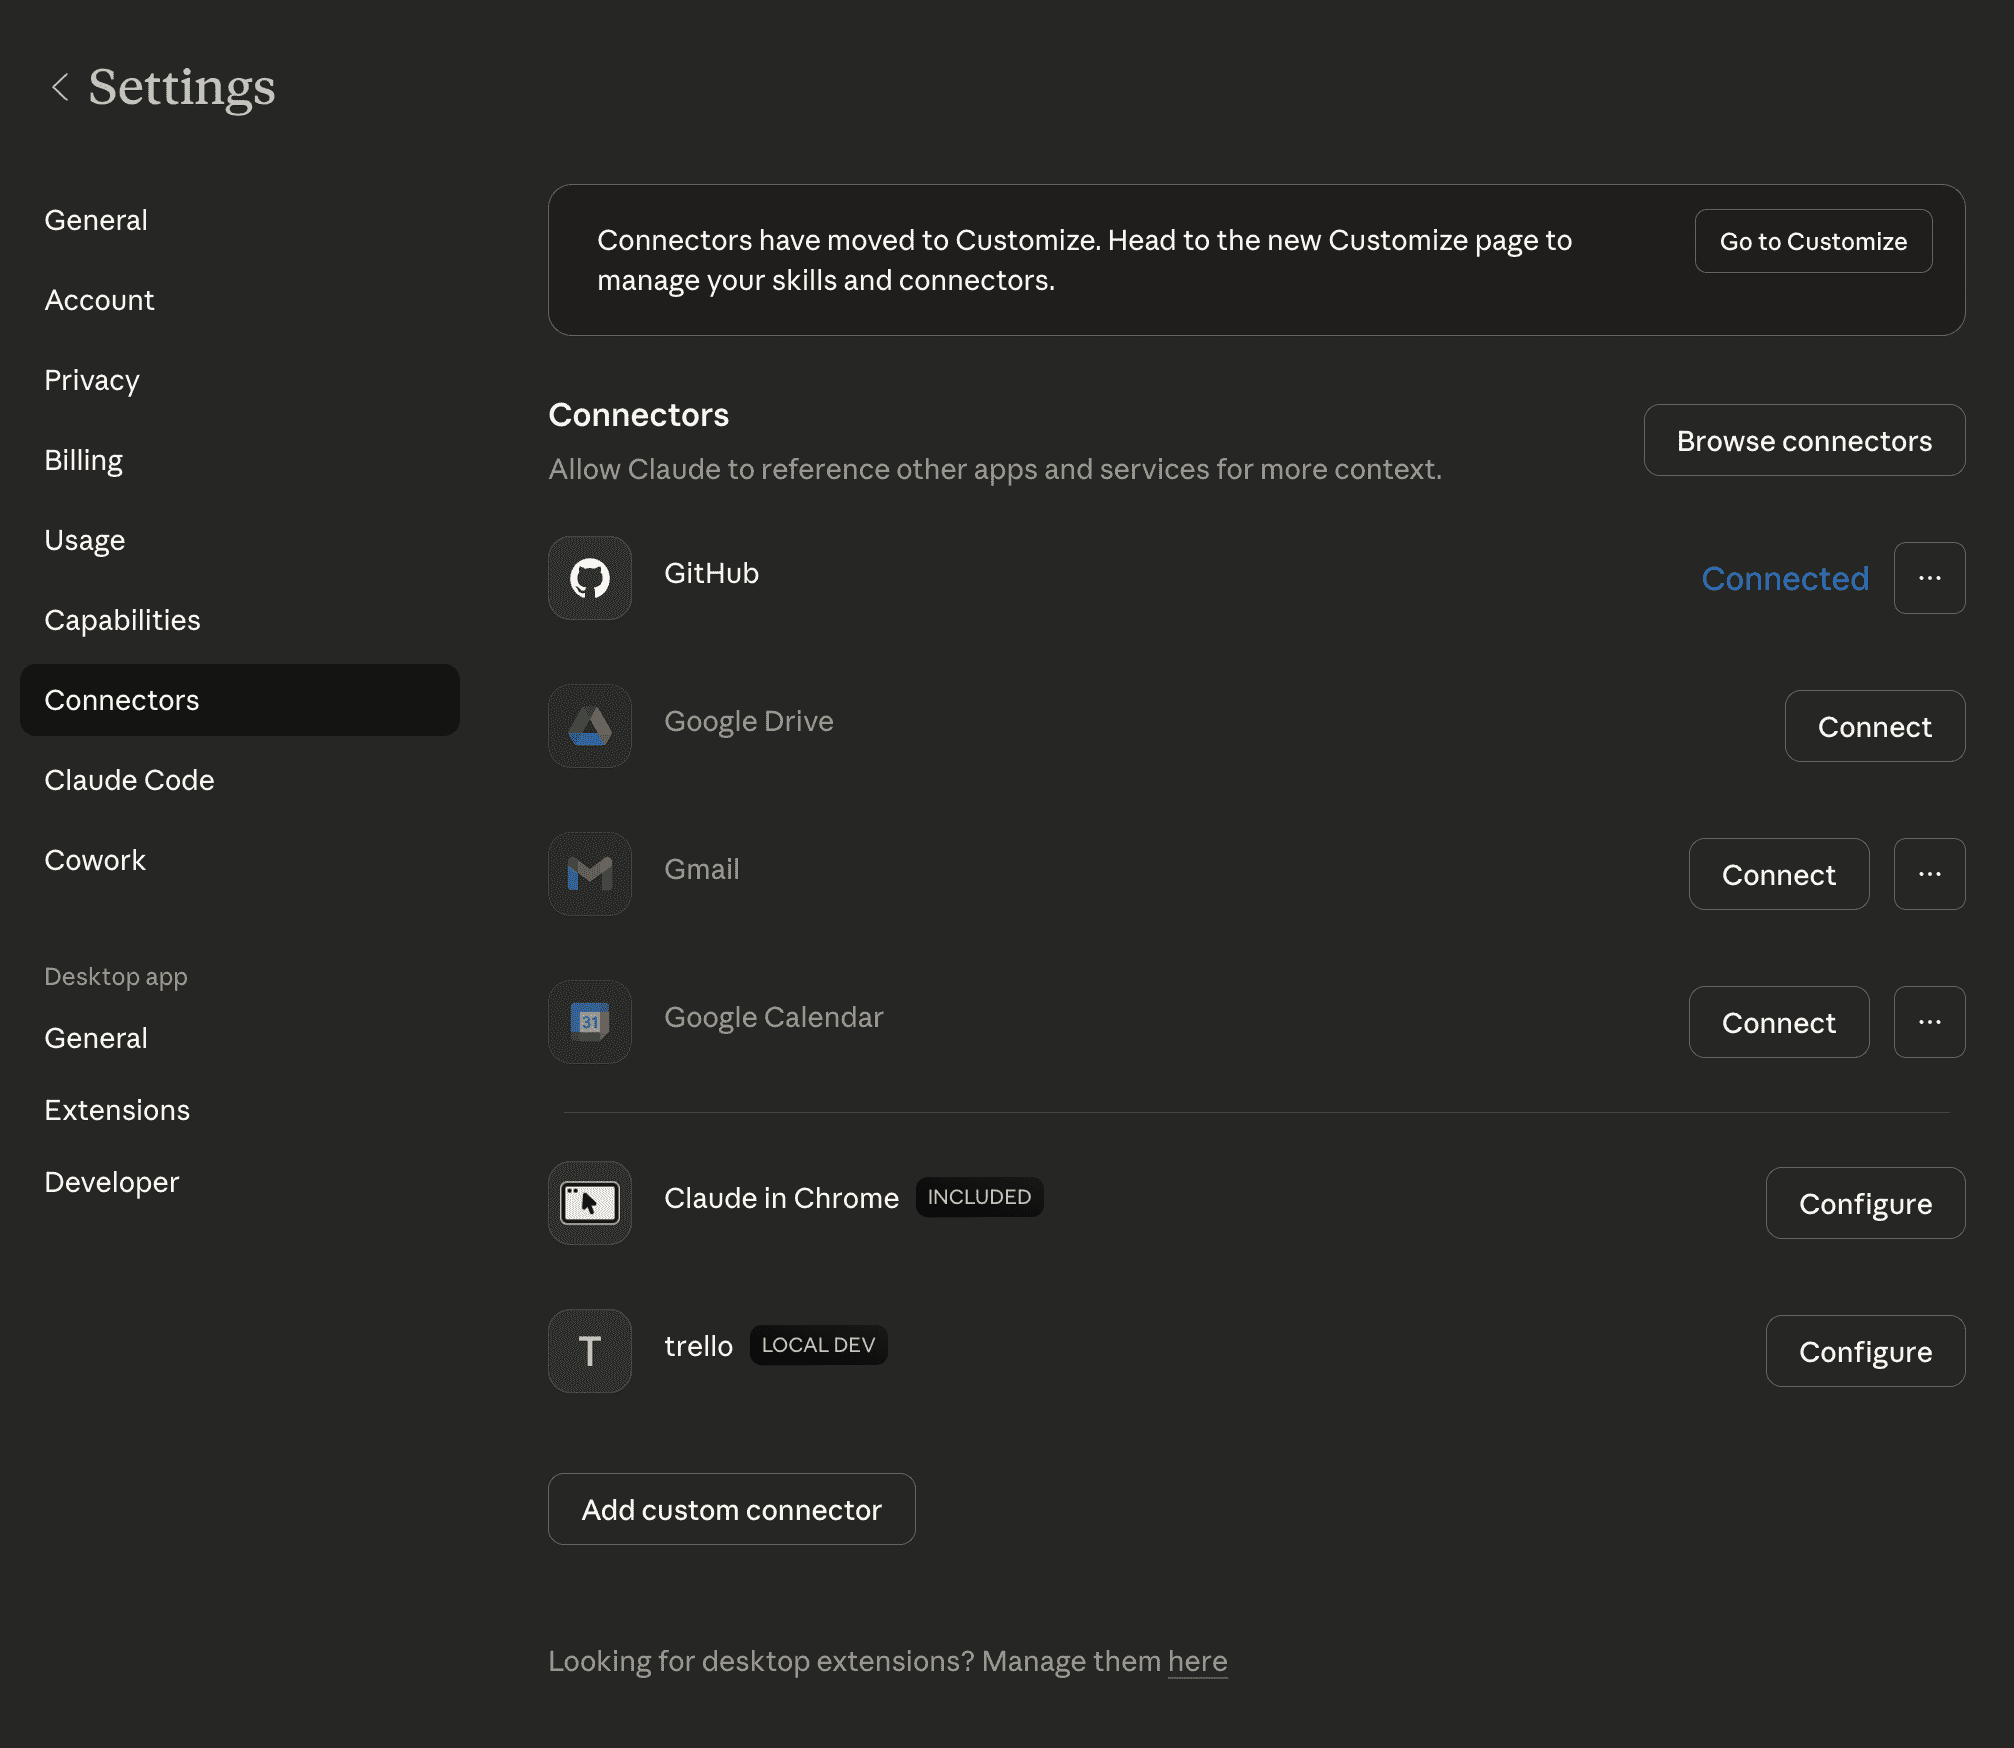Viewport: 2014px width, 1748px height.
Task: Open the Capabilities settings section
Action: click(122, 620)
